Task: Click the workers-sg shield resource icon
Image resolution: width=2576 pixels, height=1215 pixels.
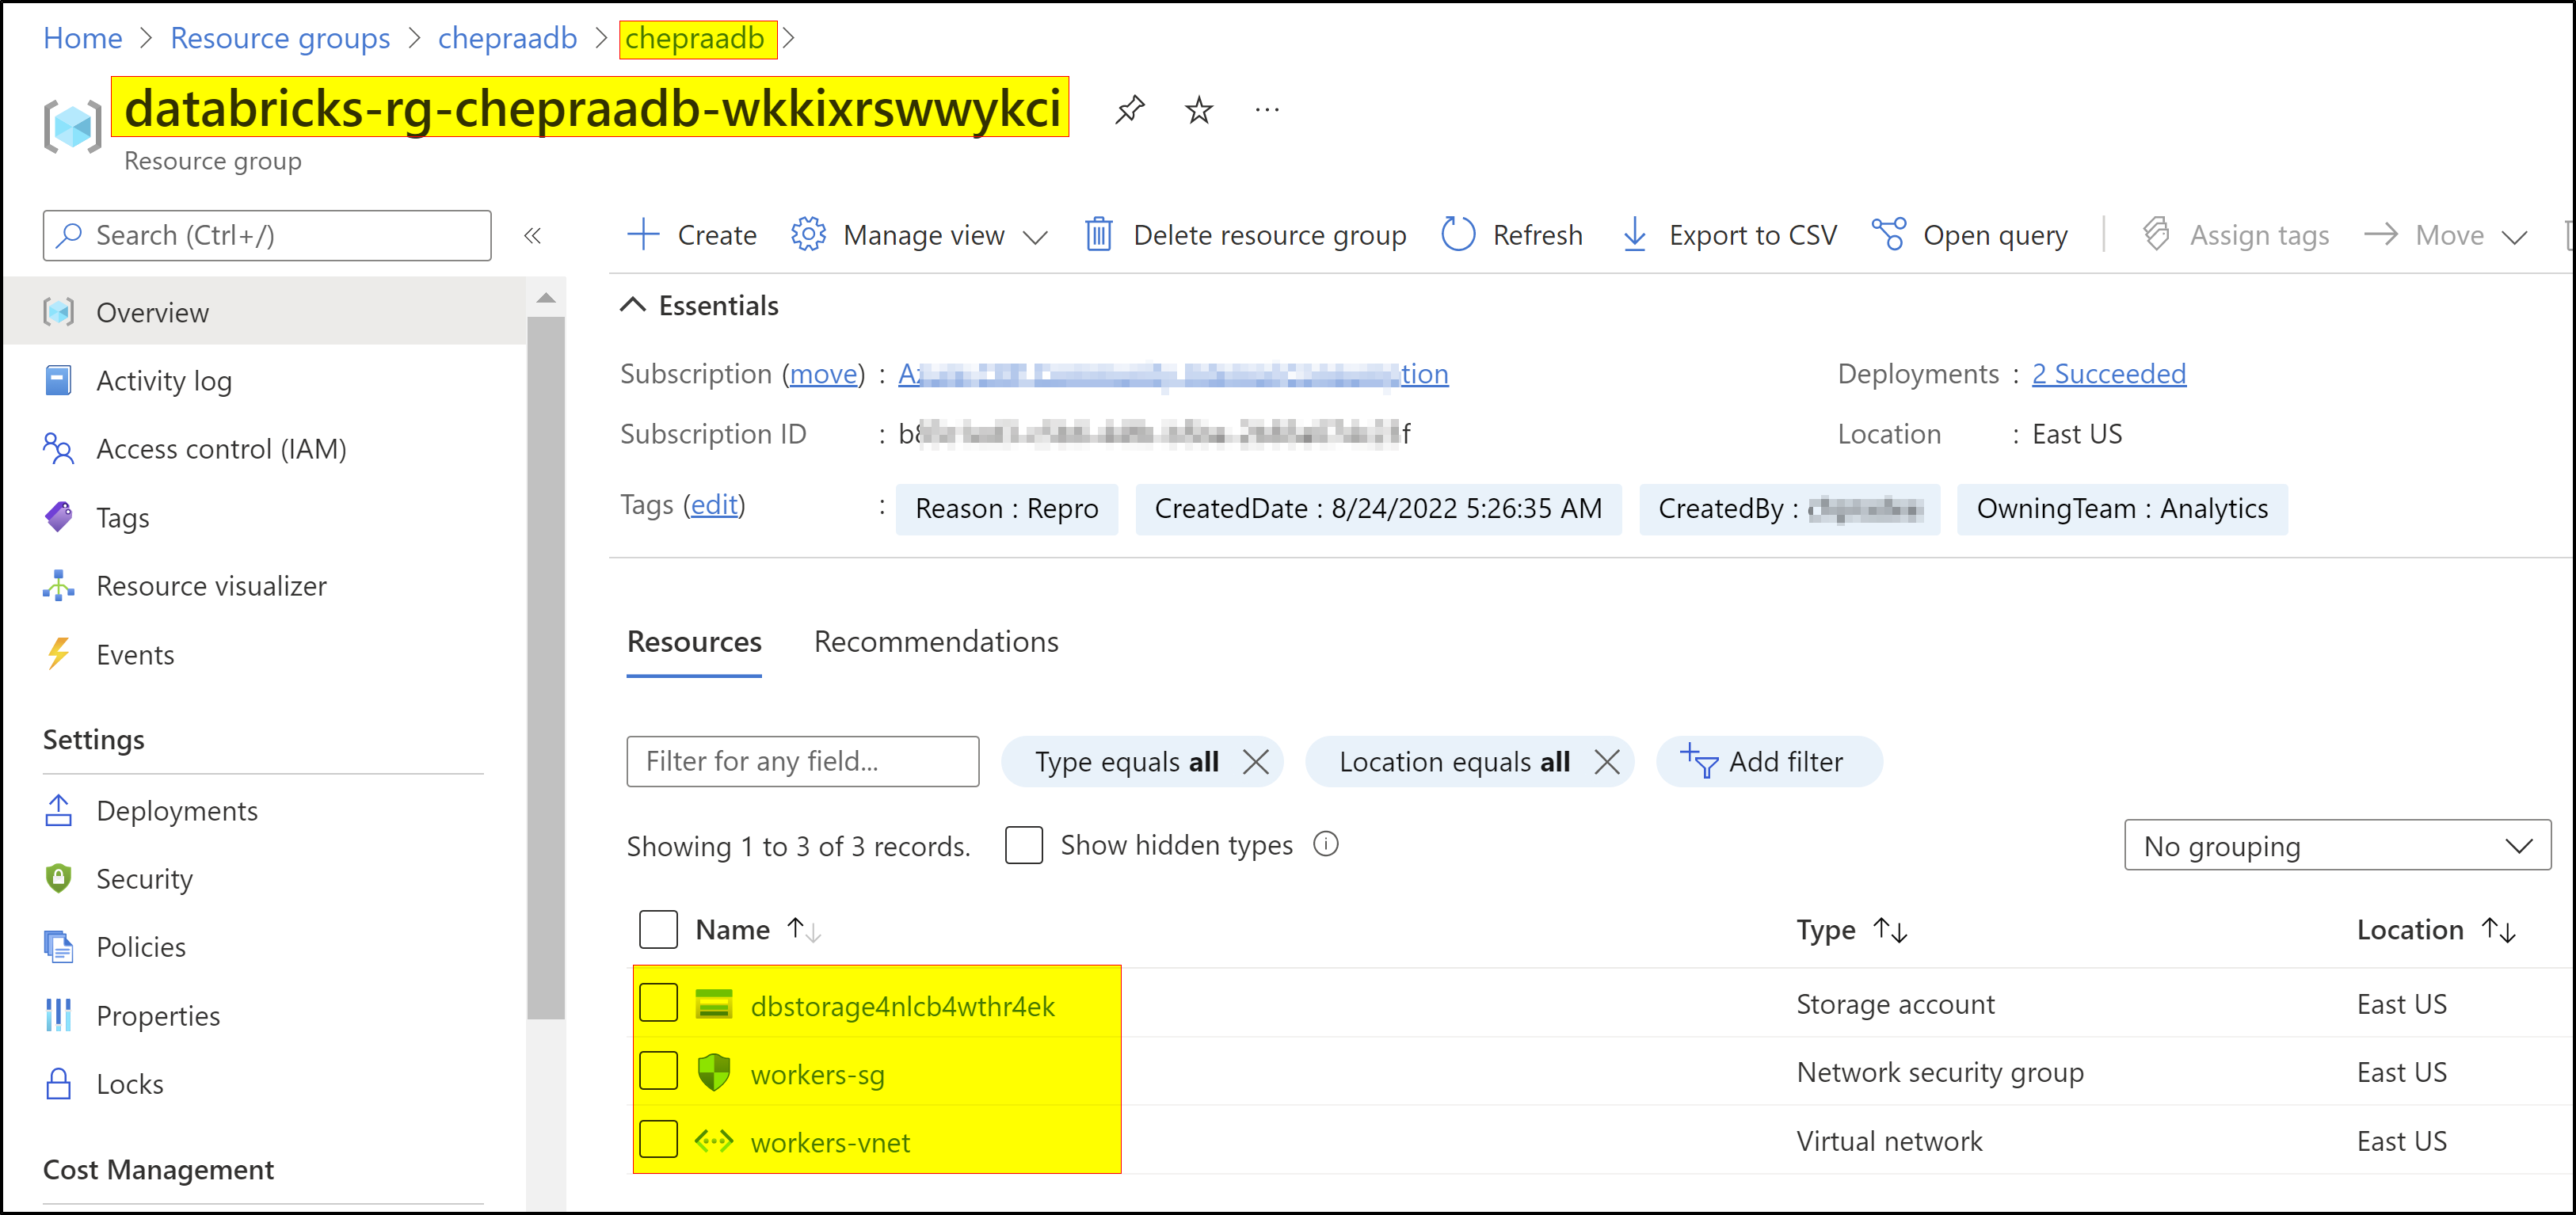Action: tap(714, 1072)
